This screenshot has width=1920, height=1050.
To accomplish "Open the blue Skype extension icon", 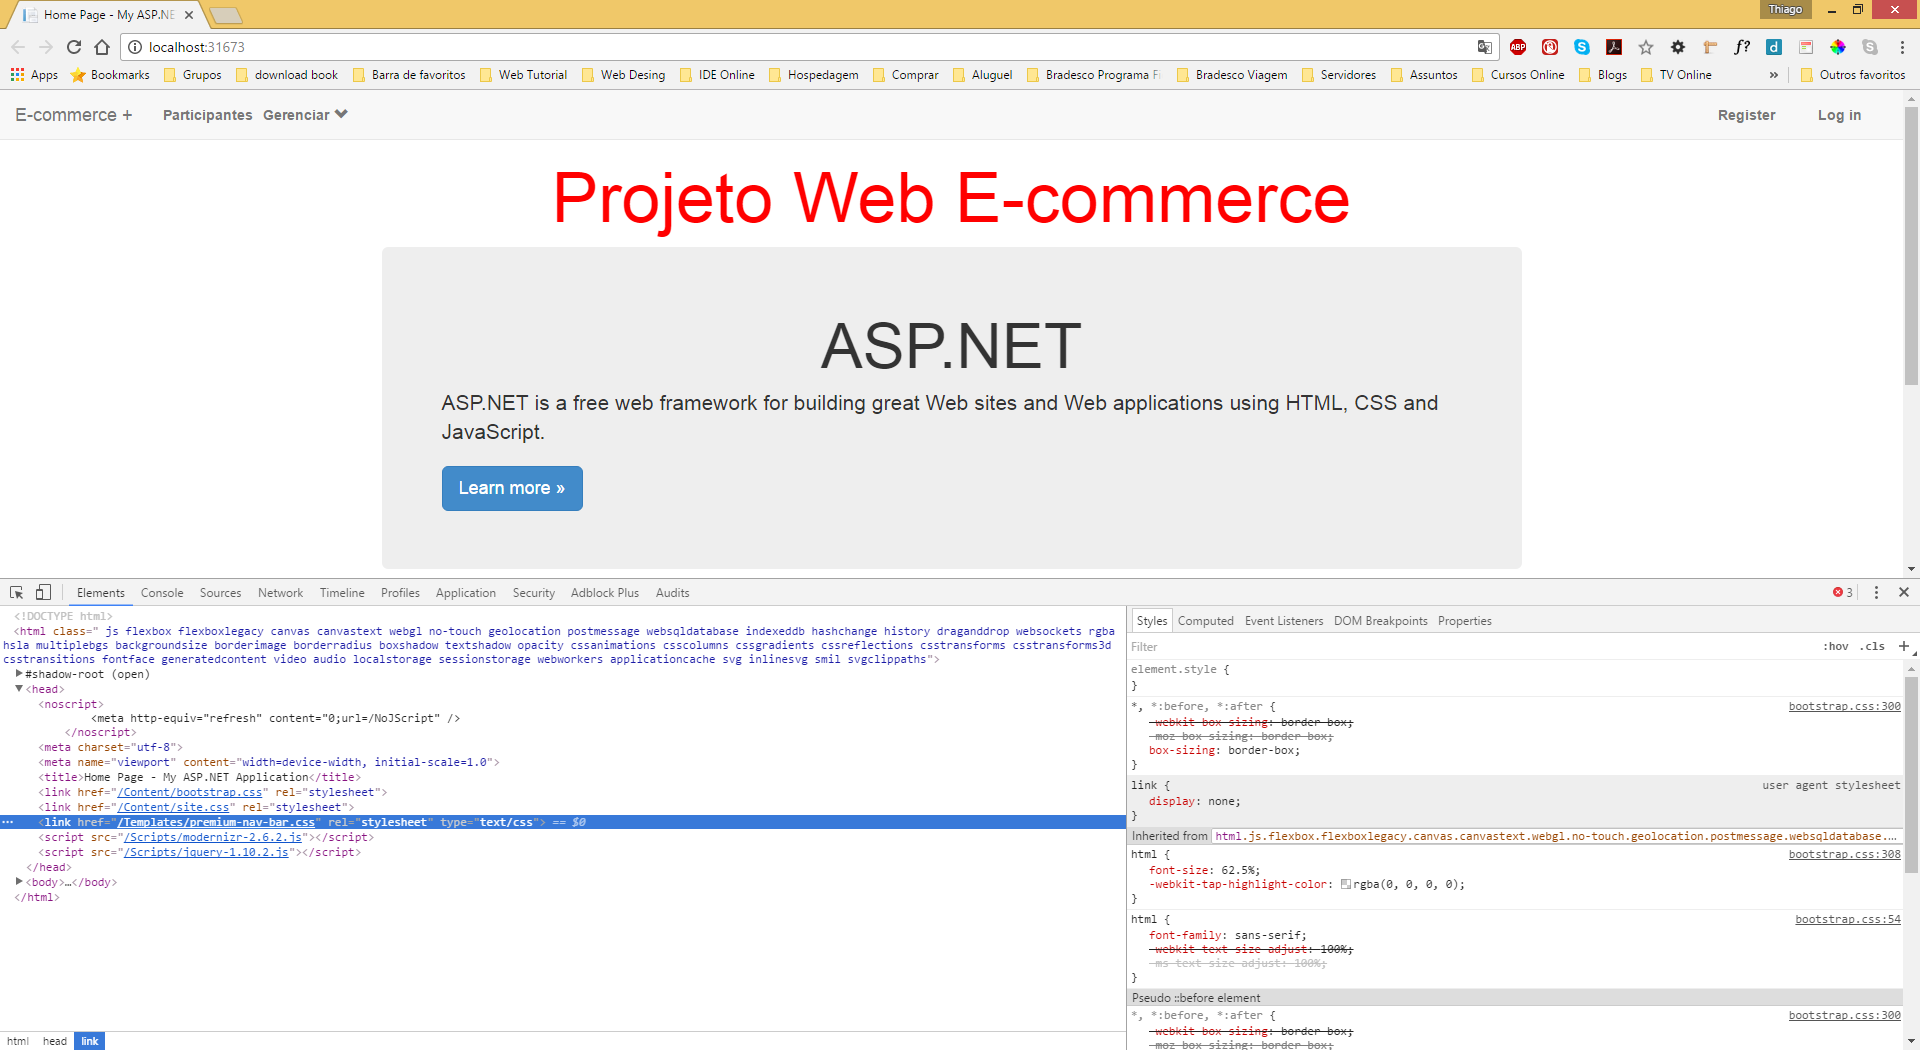I will click(1582, 47).
